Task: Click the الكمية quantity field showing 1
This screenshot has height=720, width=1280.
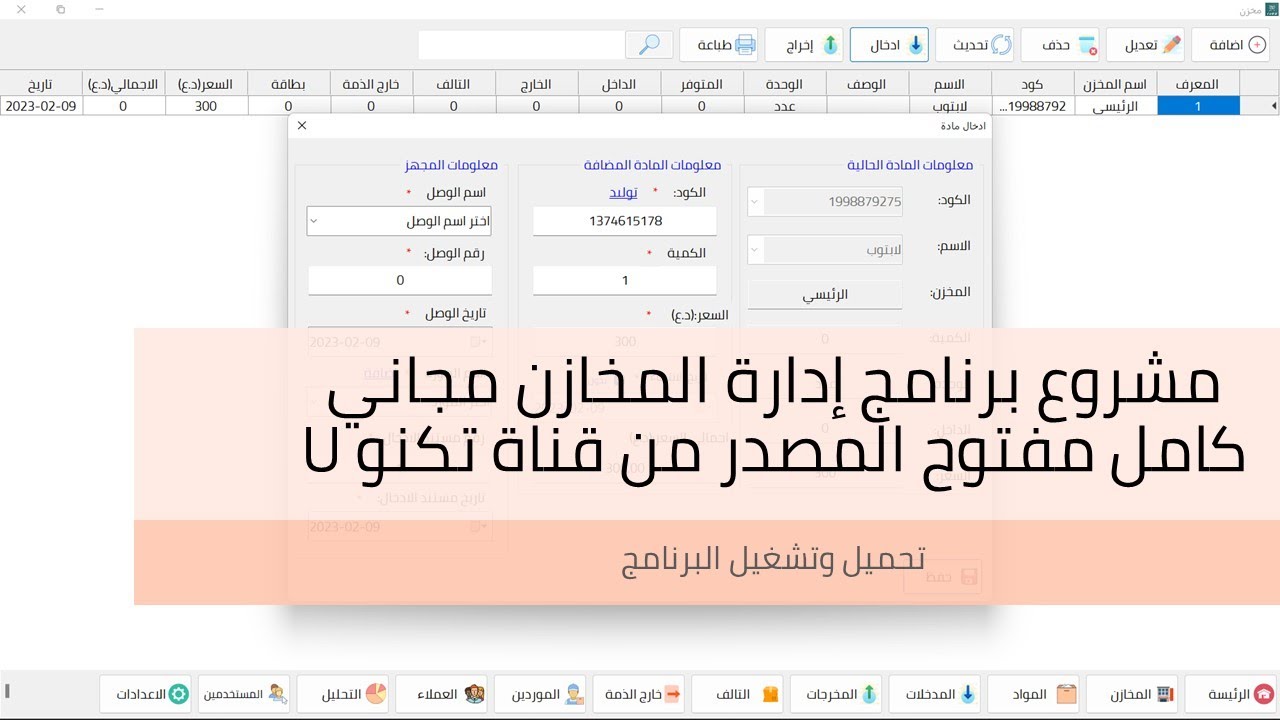Action: click(x=625, y=281)
